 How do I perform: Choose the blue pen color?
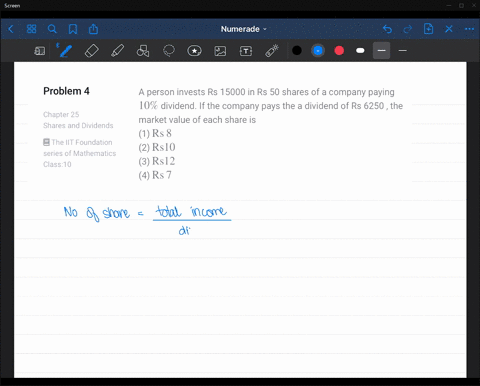[318, 51]
